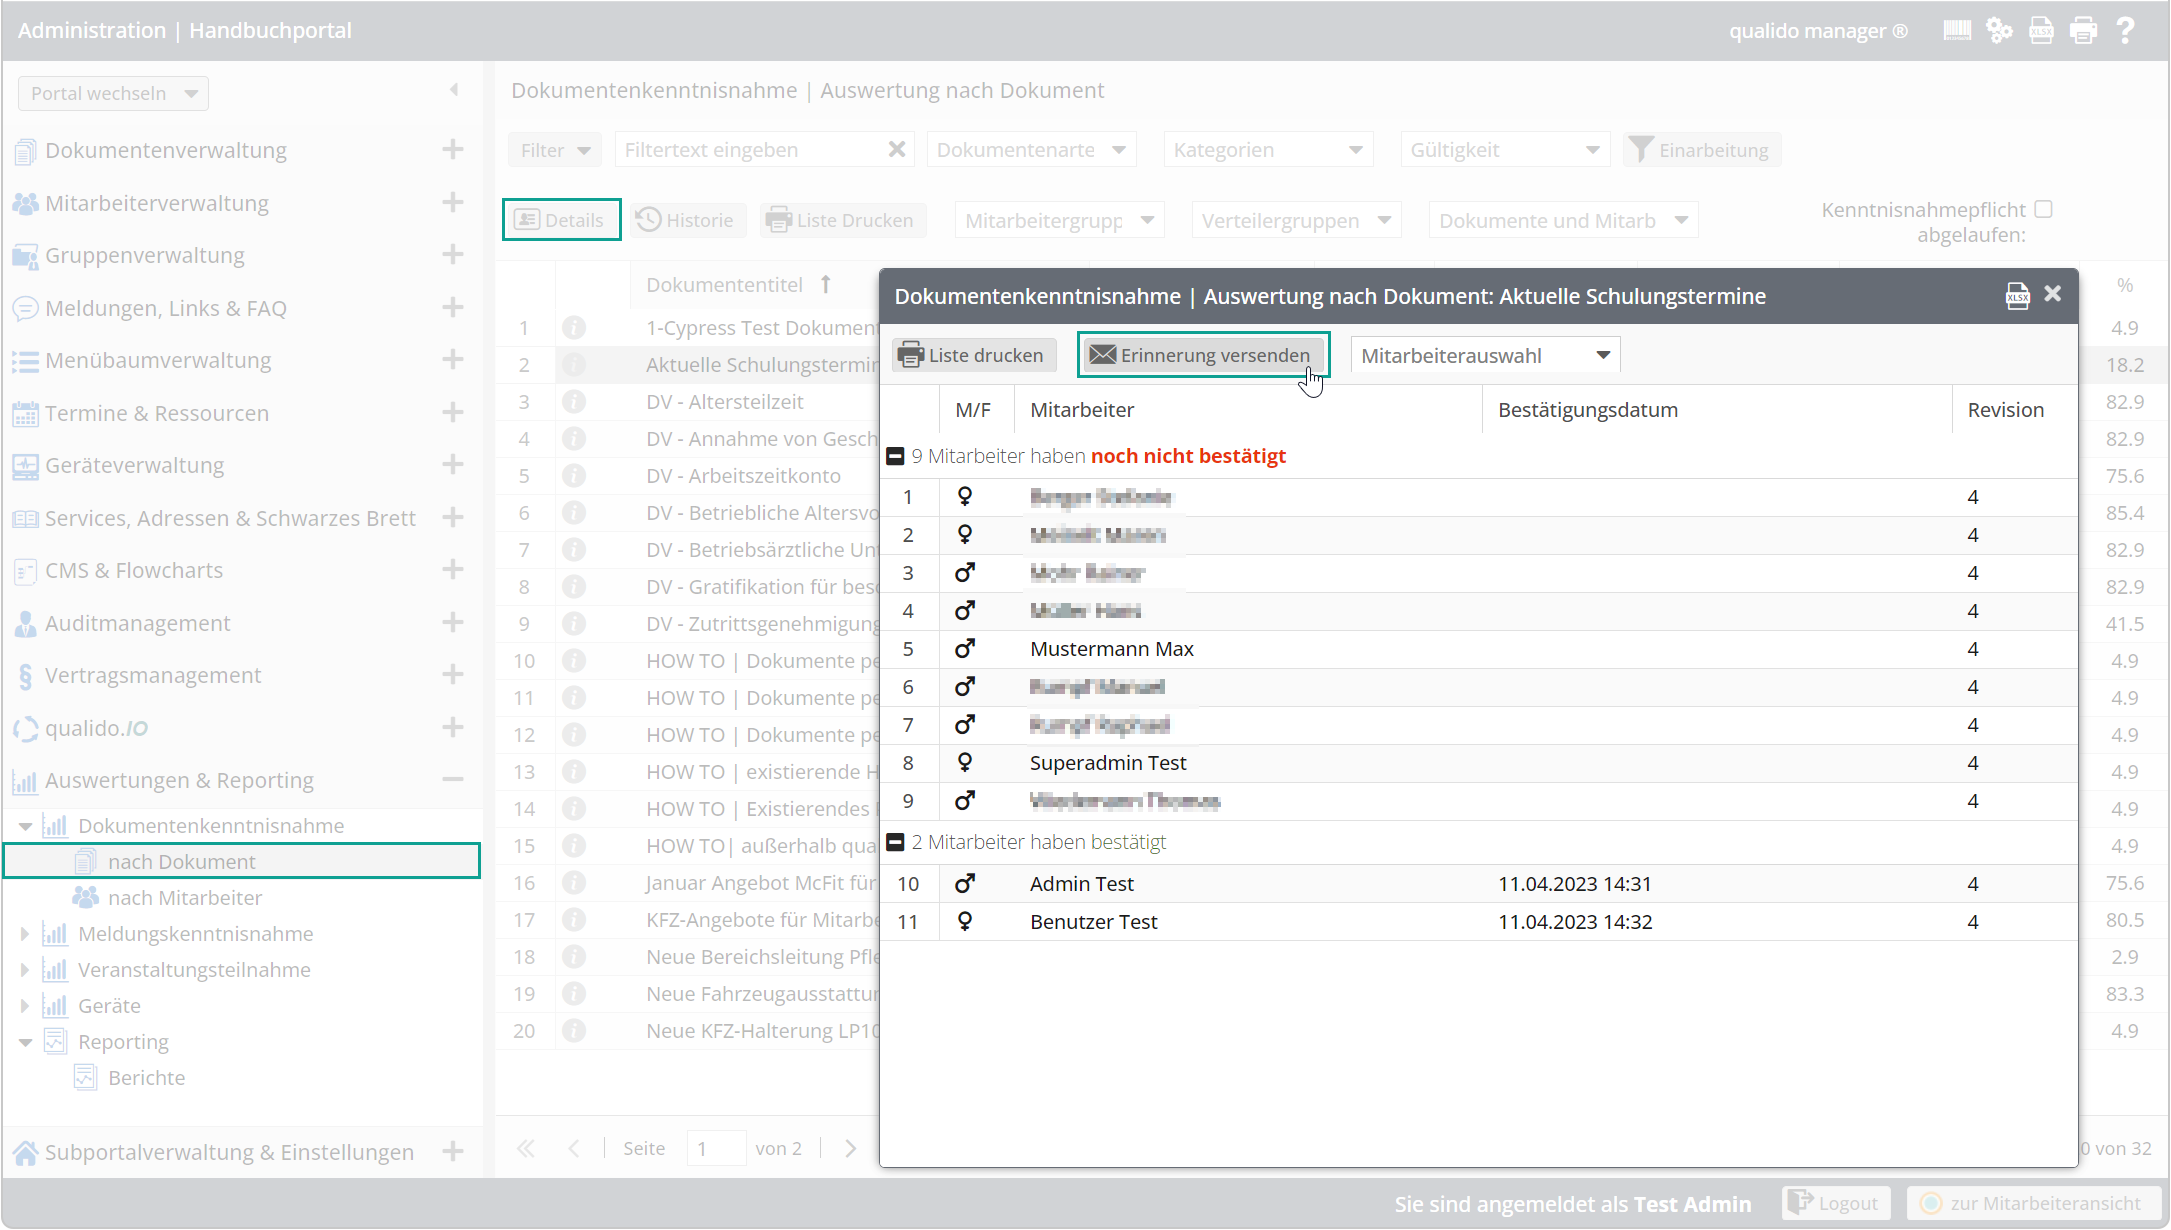This screenshot has width=2171, height=1230.
Task: Go to first page double arrow
Action: pos(526,1148)
